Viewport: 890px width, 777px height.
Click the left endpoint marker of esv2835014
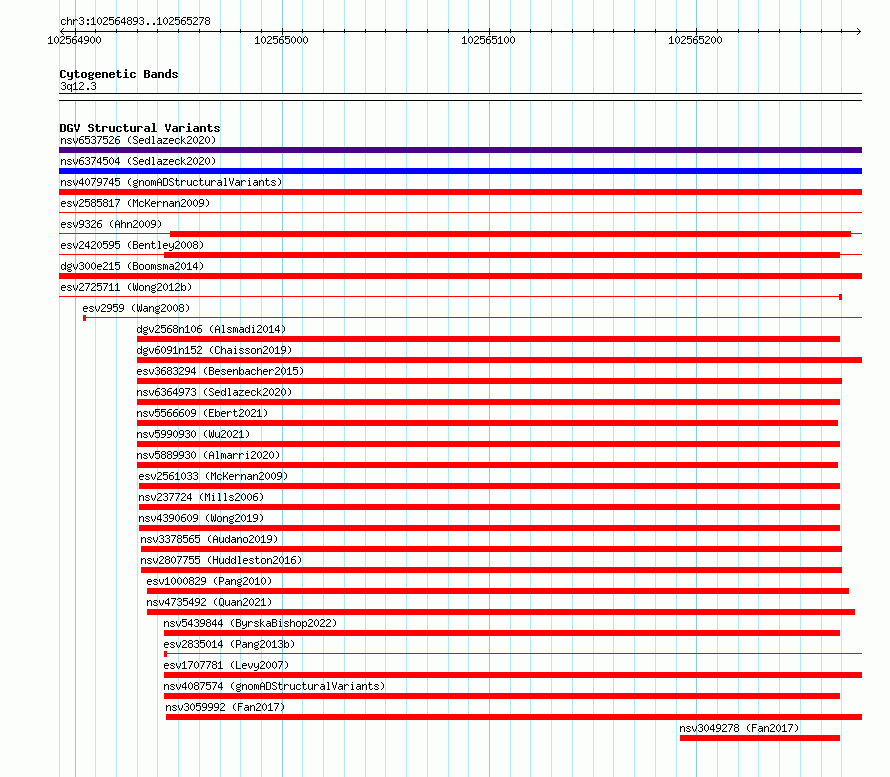165,654
